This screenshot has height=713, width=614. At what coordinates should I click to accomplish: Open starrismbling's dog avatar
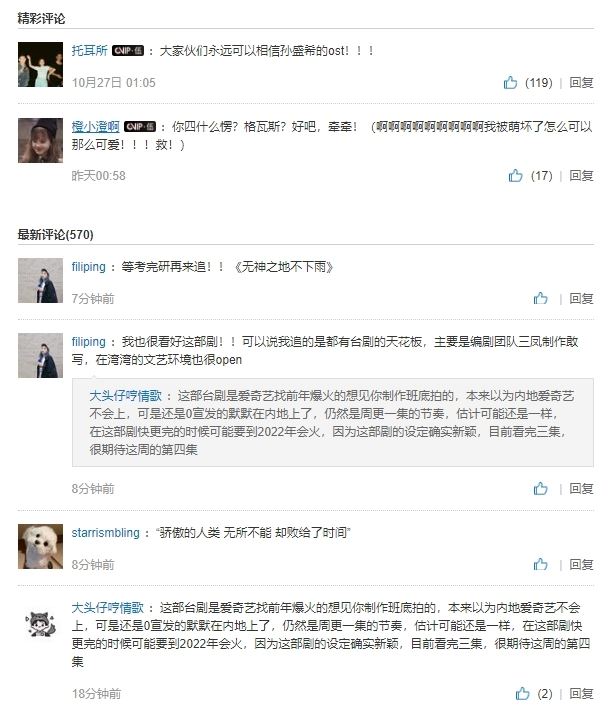41,547
